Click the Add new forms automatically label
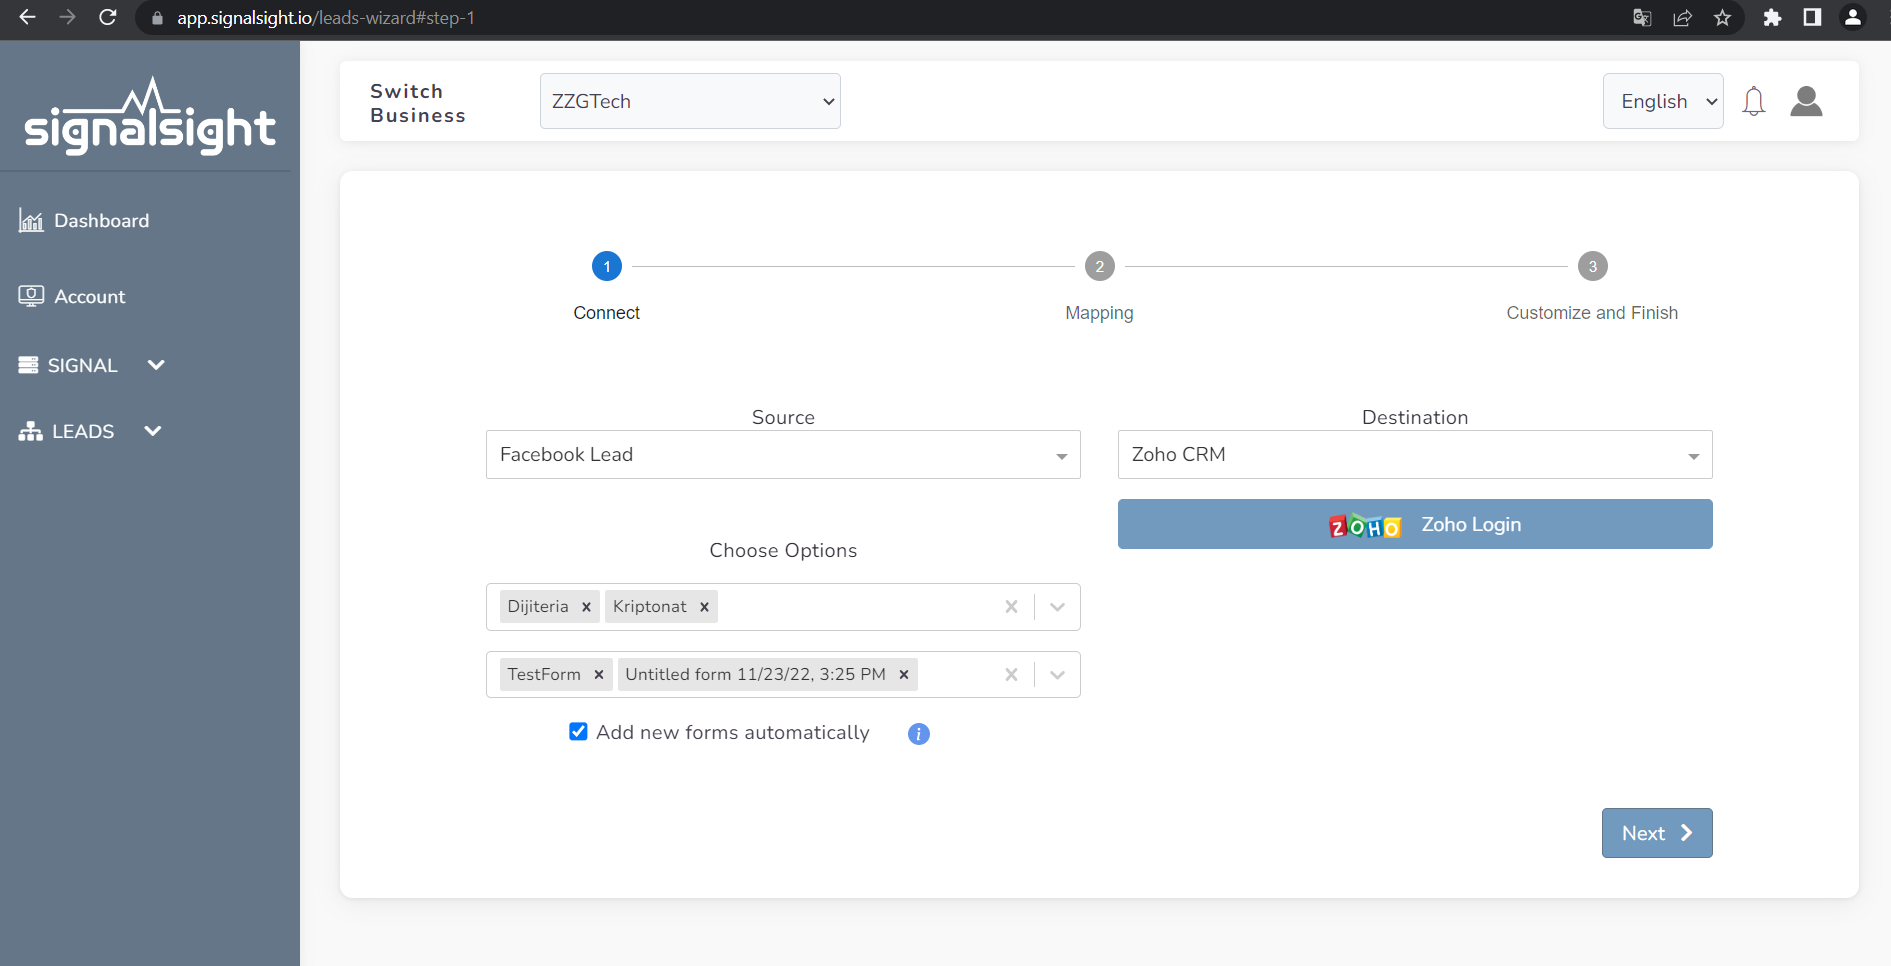 tap(733, 733)
